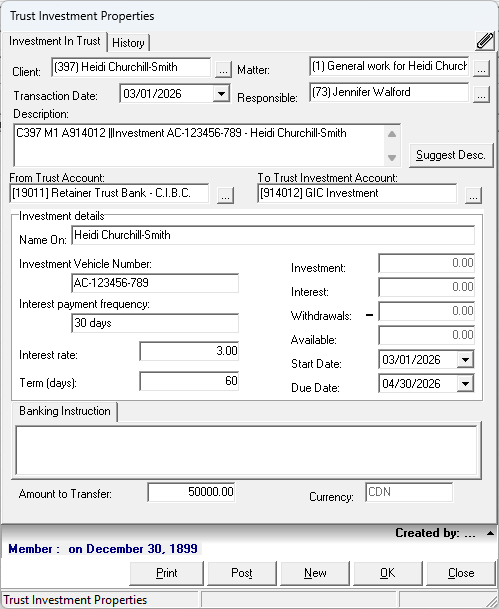Click the From Trust Account field
499x609 pixels.
tap(109, 193)
